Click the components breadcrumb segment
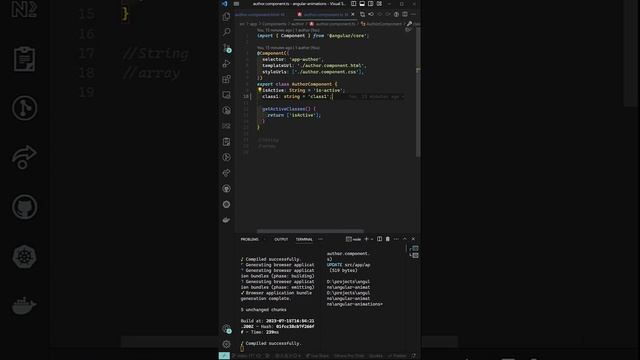 coord(274,24)
